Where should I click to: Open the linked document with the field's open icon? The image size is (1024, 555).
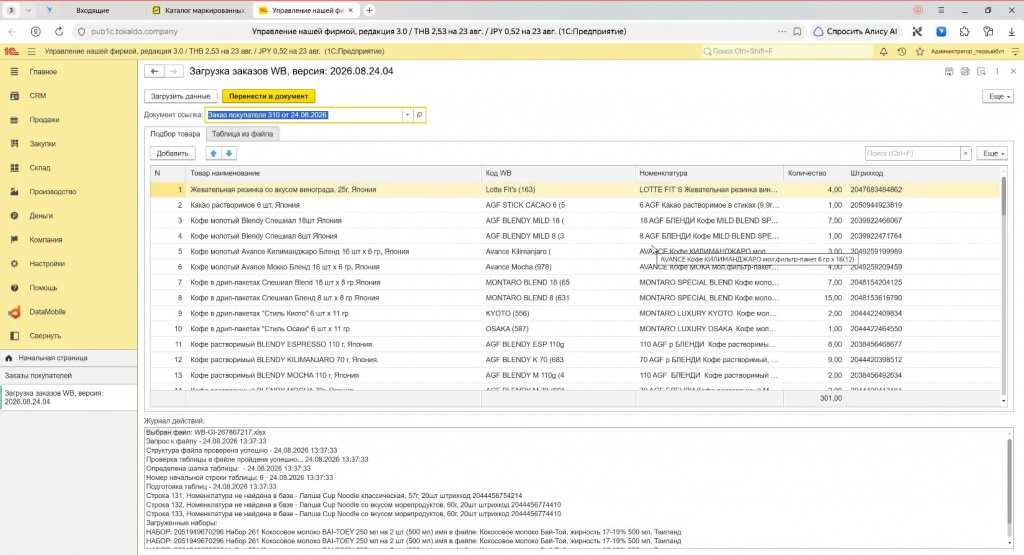point(419,115)
